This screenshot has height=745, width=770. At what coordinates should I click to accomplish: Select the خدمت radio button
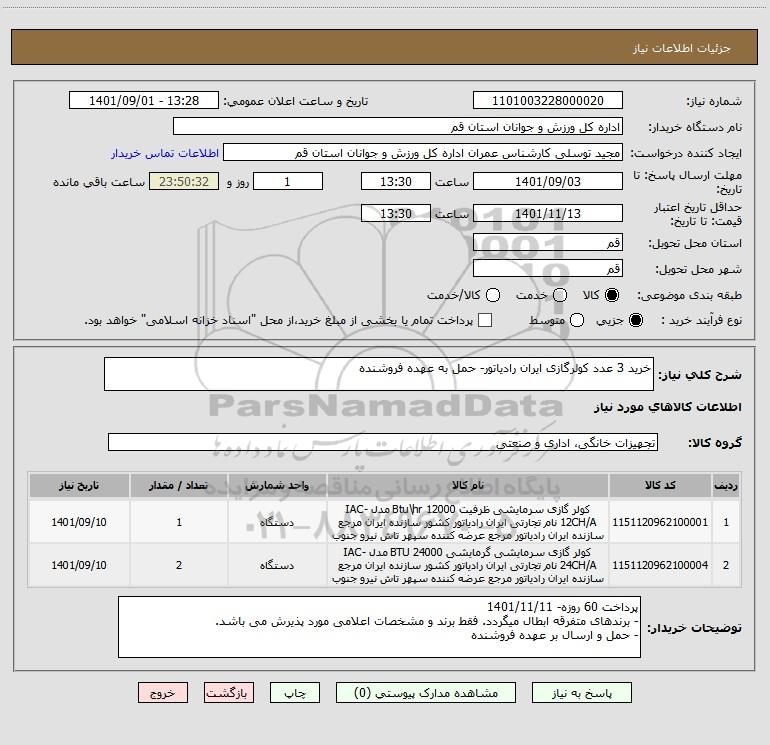click(x=560, y=295)
